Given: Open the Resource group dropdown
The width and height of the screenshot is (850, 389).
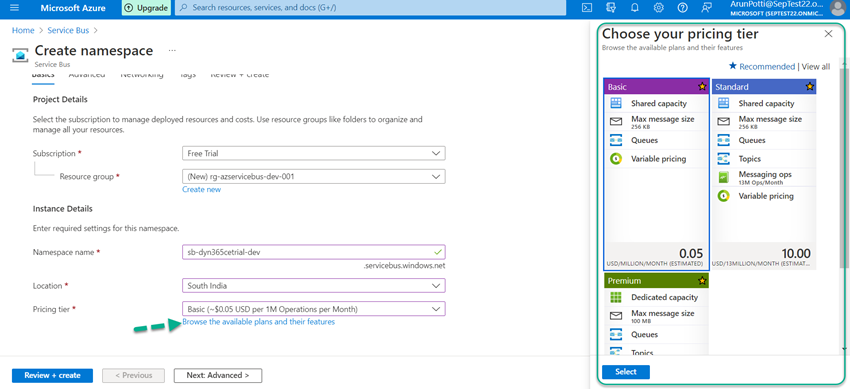Looking at the screenshot, I should click(x=314, y=177).
